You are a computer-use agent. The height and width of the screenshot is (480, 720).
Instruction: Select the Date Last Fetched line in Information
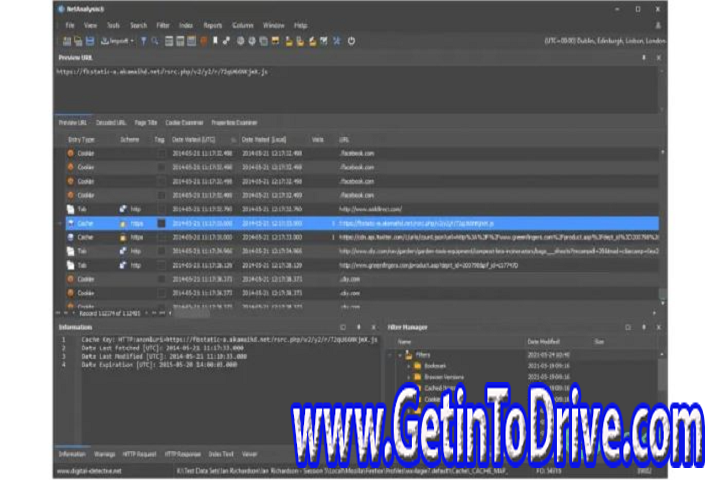pyautogui.click(x=162, y=349)
